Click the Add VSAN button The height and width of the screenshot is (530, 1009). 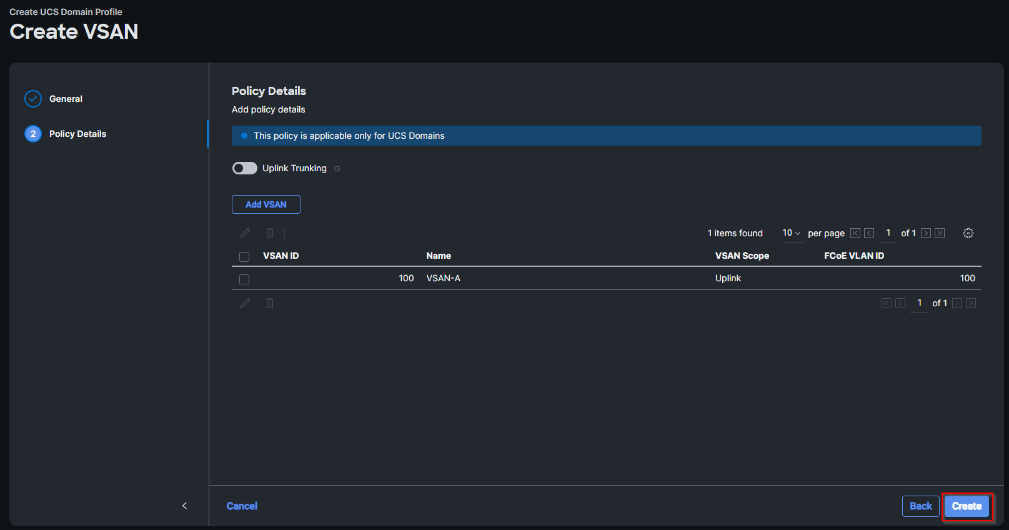click(x=266, y=204)
